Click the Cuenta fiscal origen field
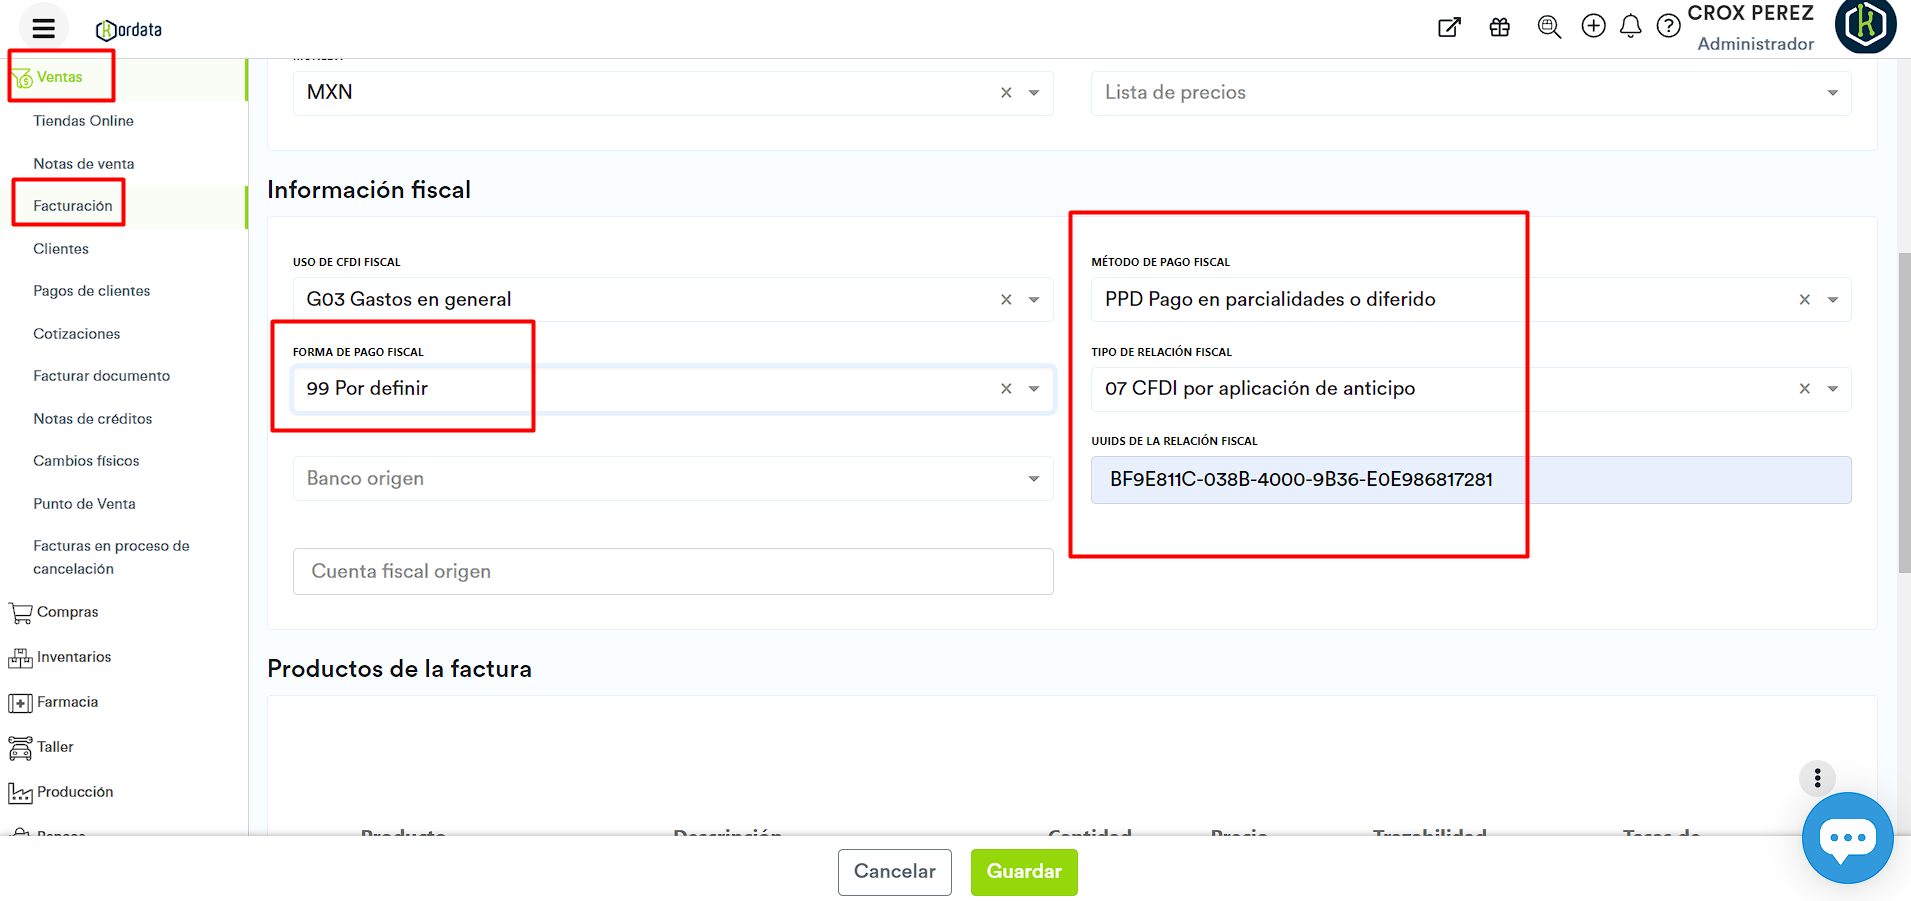Image resolution: width=1911 pixels, height=901 pixels. pyautogui.click(x=672, y=571)
